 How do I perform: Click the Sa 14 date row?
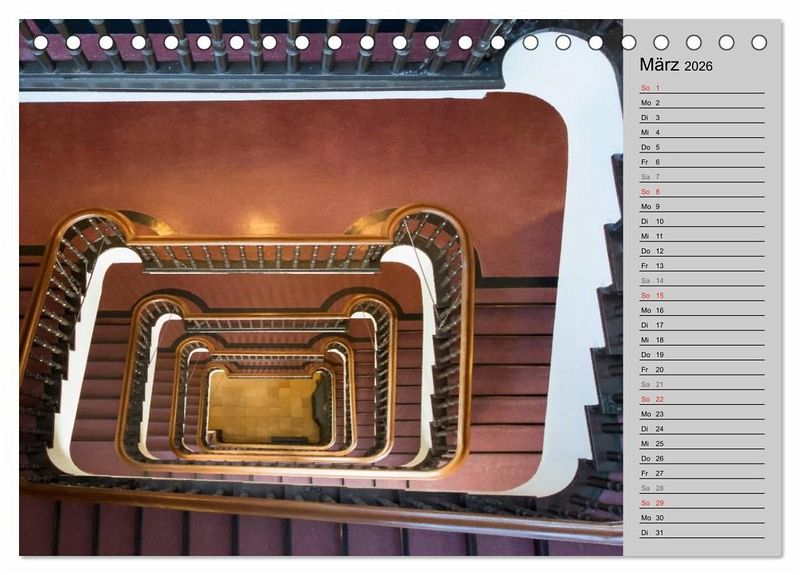[x=700, y=281]
